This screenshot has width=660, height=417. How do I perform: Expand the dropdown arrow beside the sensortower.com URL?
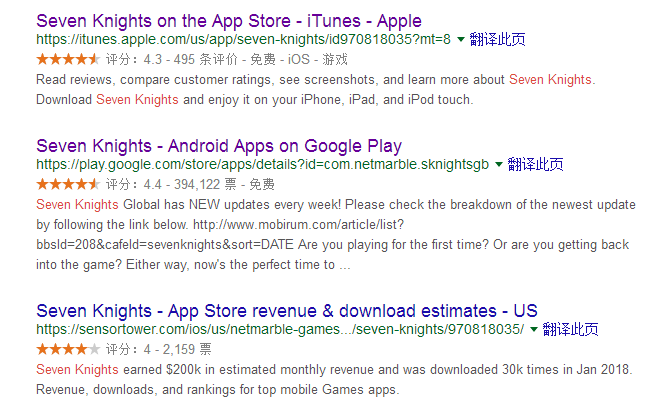pos(534,329)
